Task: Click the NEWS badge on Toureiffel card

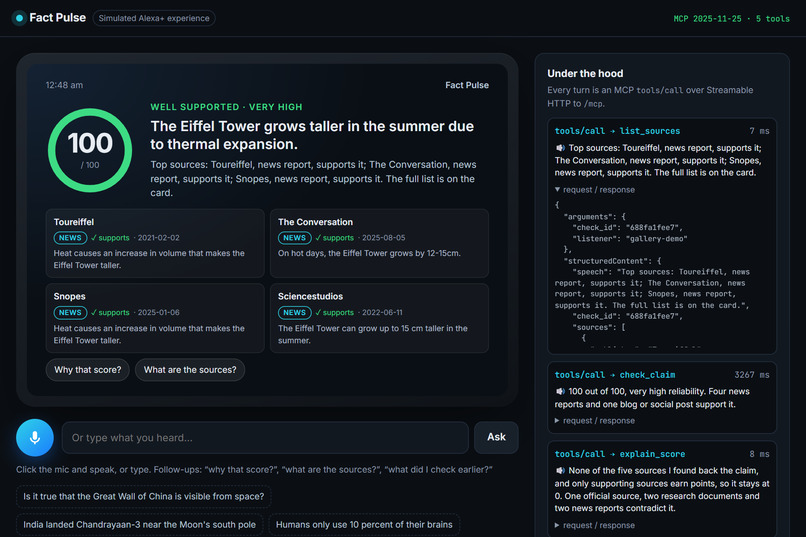Action: (x=70, y=238)
